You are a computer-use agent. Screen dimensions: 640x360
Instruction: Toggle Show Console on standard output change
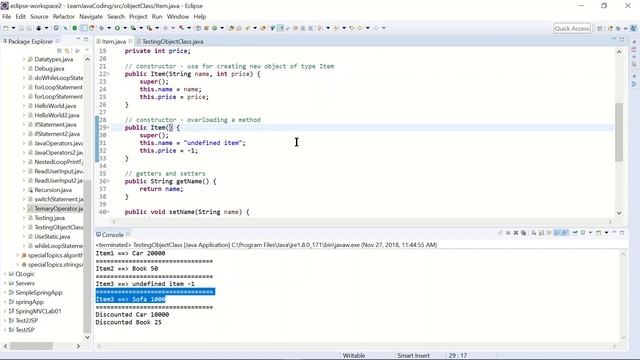click(x=557, y=233)
